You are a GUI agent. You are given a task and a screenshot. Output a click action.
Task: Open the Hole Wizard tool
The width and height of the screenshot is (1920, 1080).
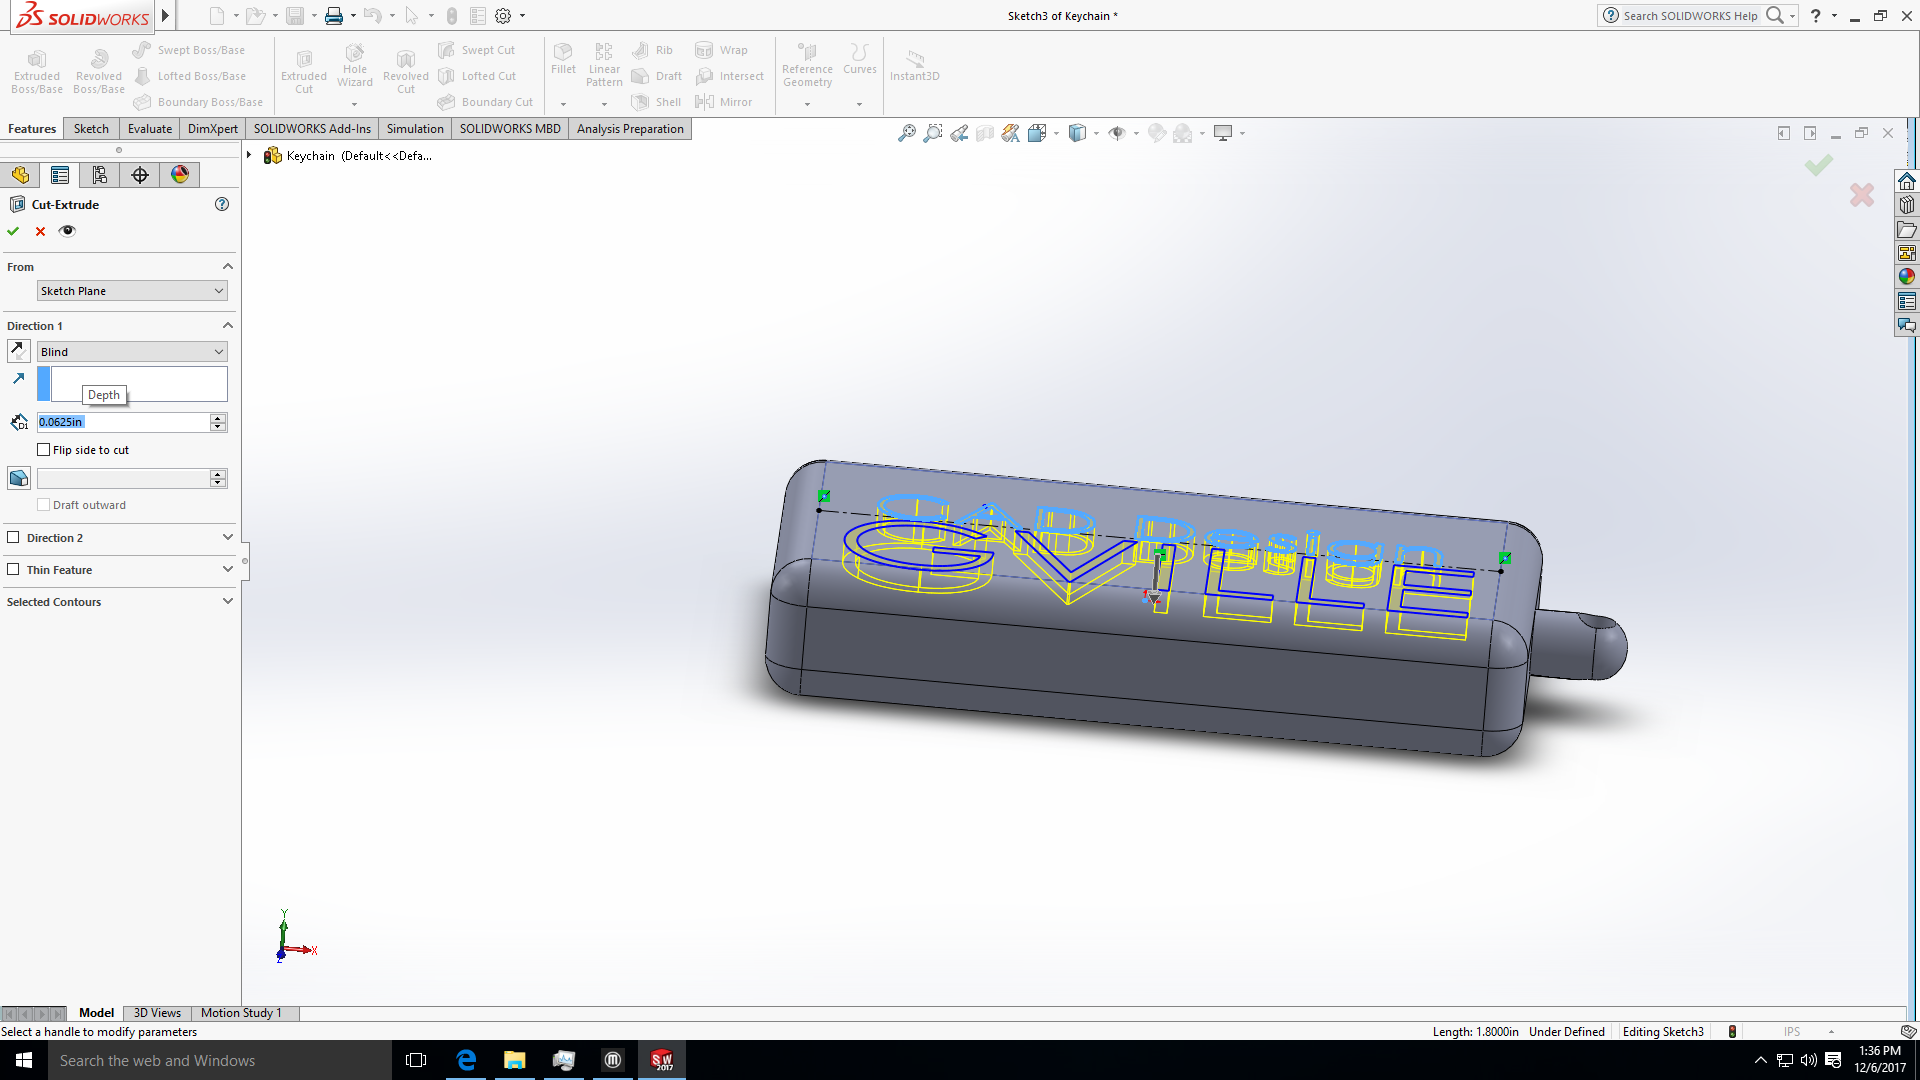click(x=354, y=68)
